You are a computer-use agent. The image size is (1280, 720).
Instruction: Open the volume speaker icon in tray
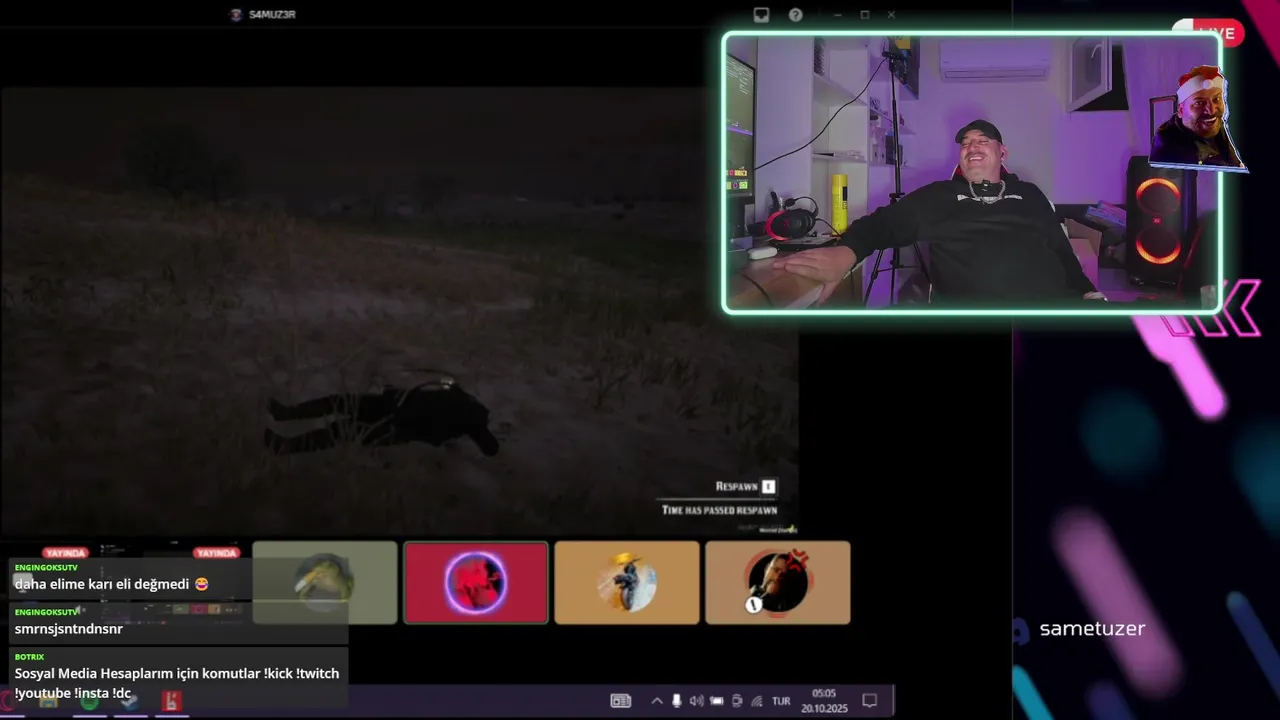point(697,701)
